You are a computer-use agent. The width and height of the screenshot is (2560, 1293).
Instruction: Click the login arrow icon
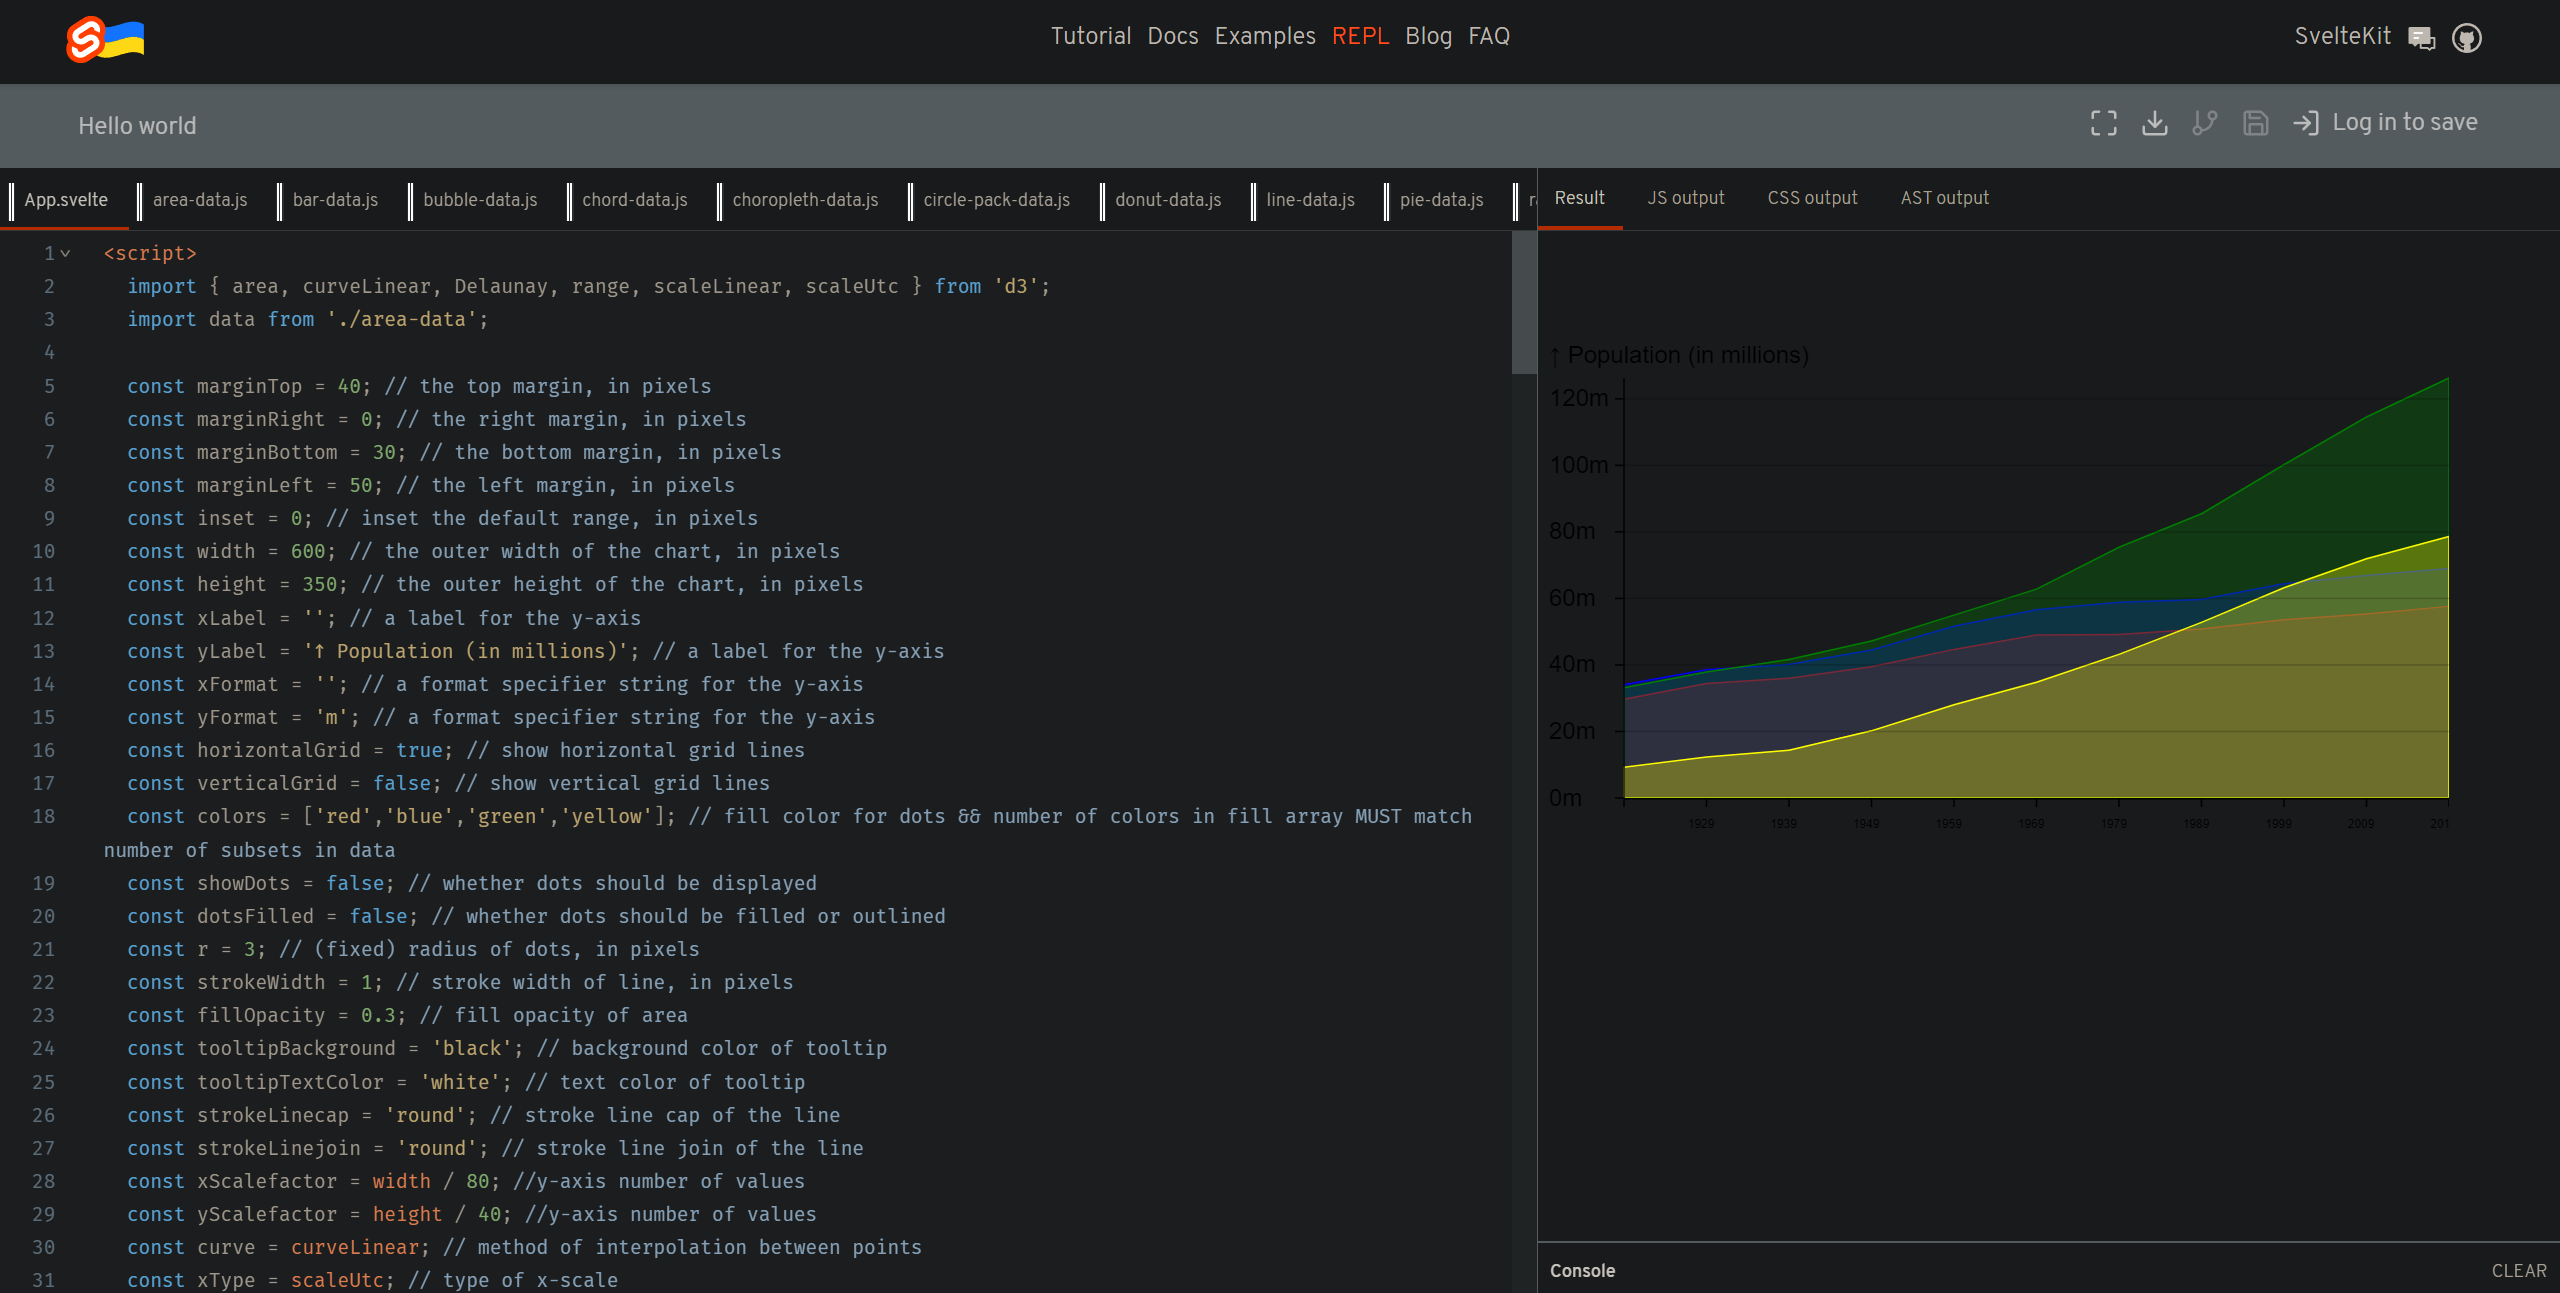click(2306, 123)
